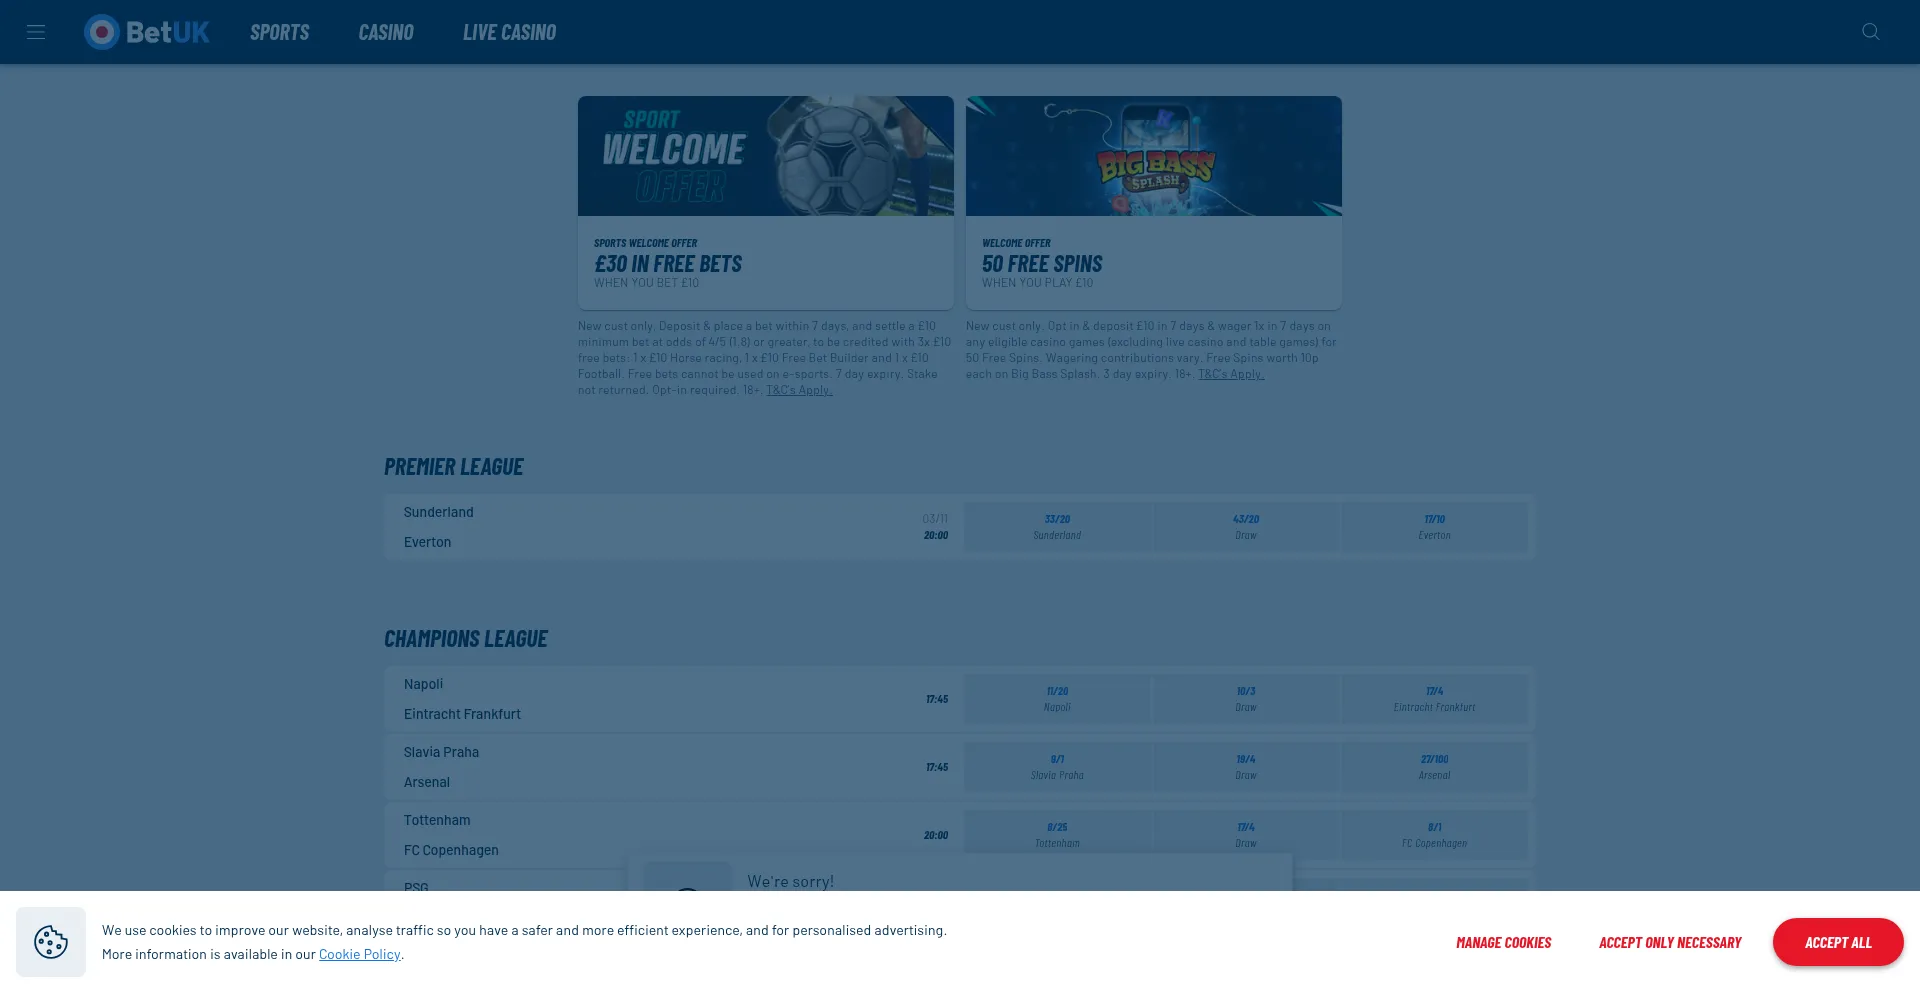
Task: Select Napoli win odds 11/20
Action: [x=1057, y=699]
